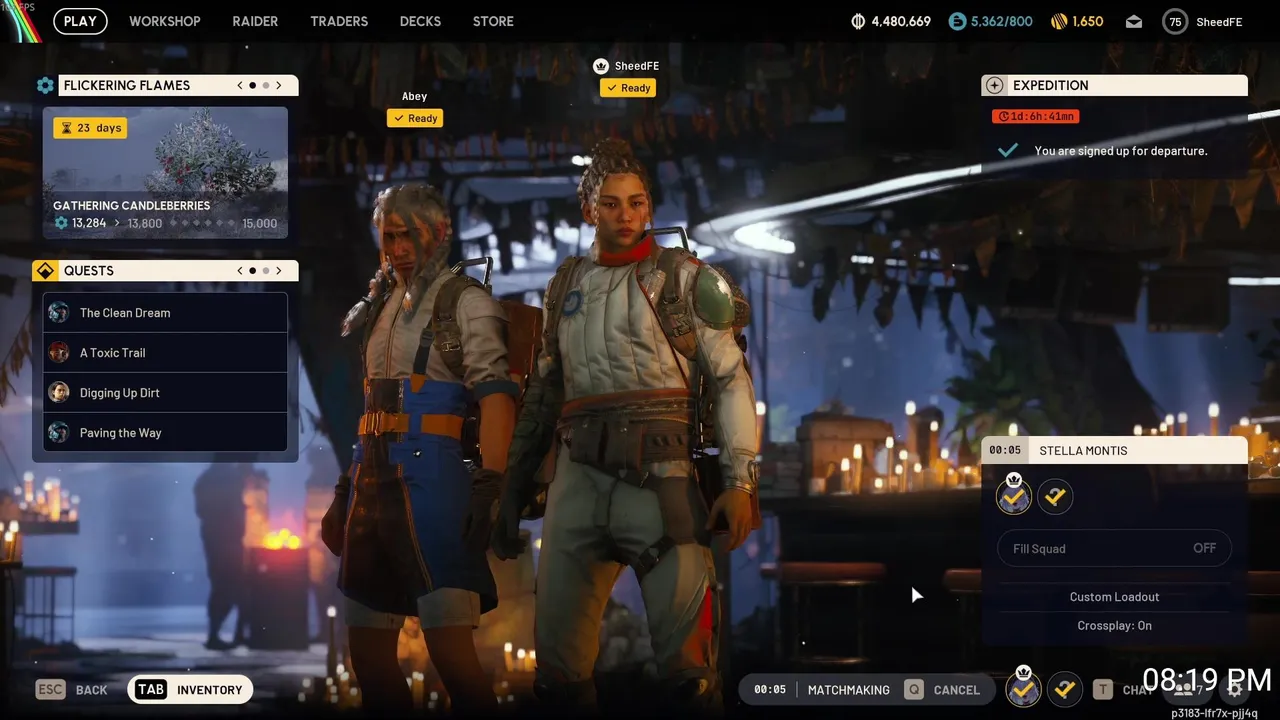Click the Digging Up Dirt quest giver portrait

click(x=59, y=393)
